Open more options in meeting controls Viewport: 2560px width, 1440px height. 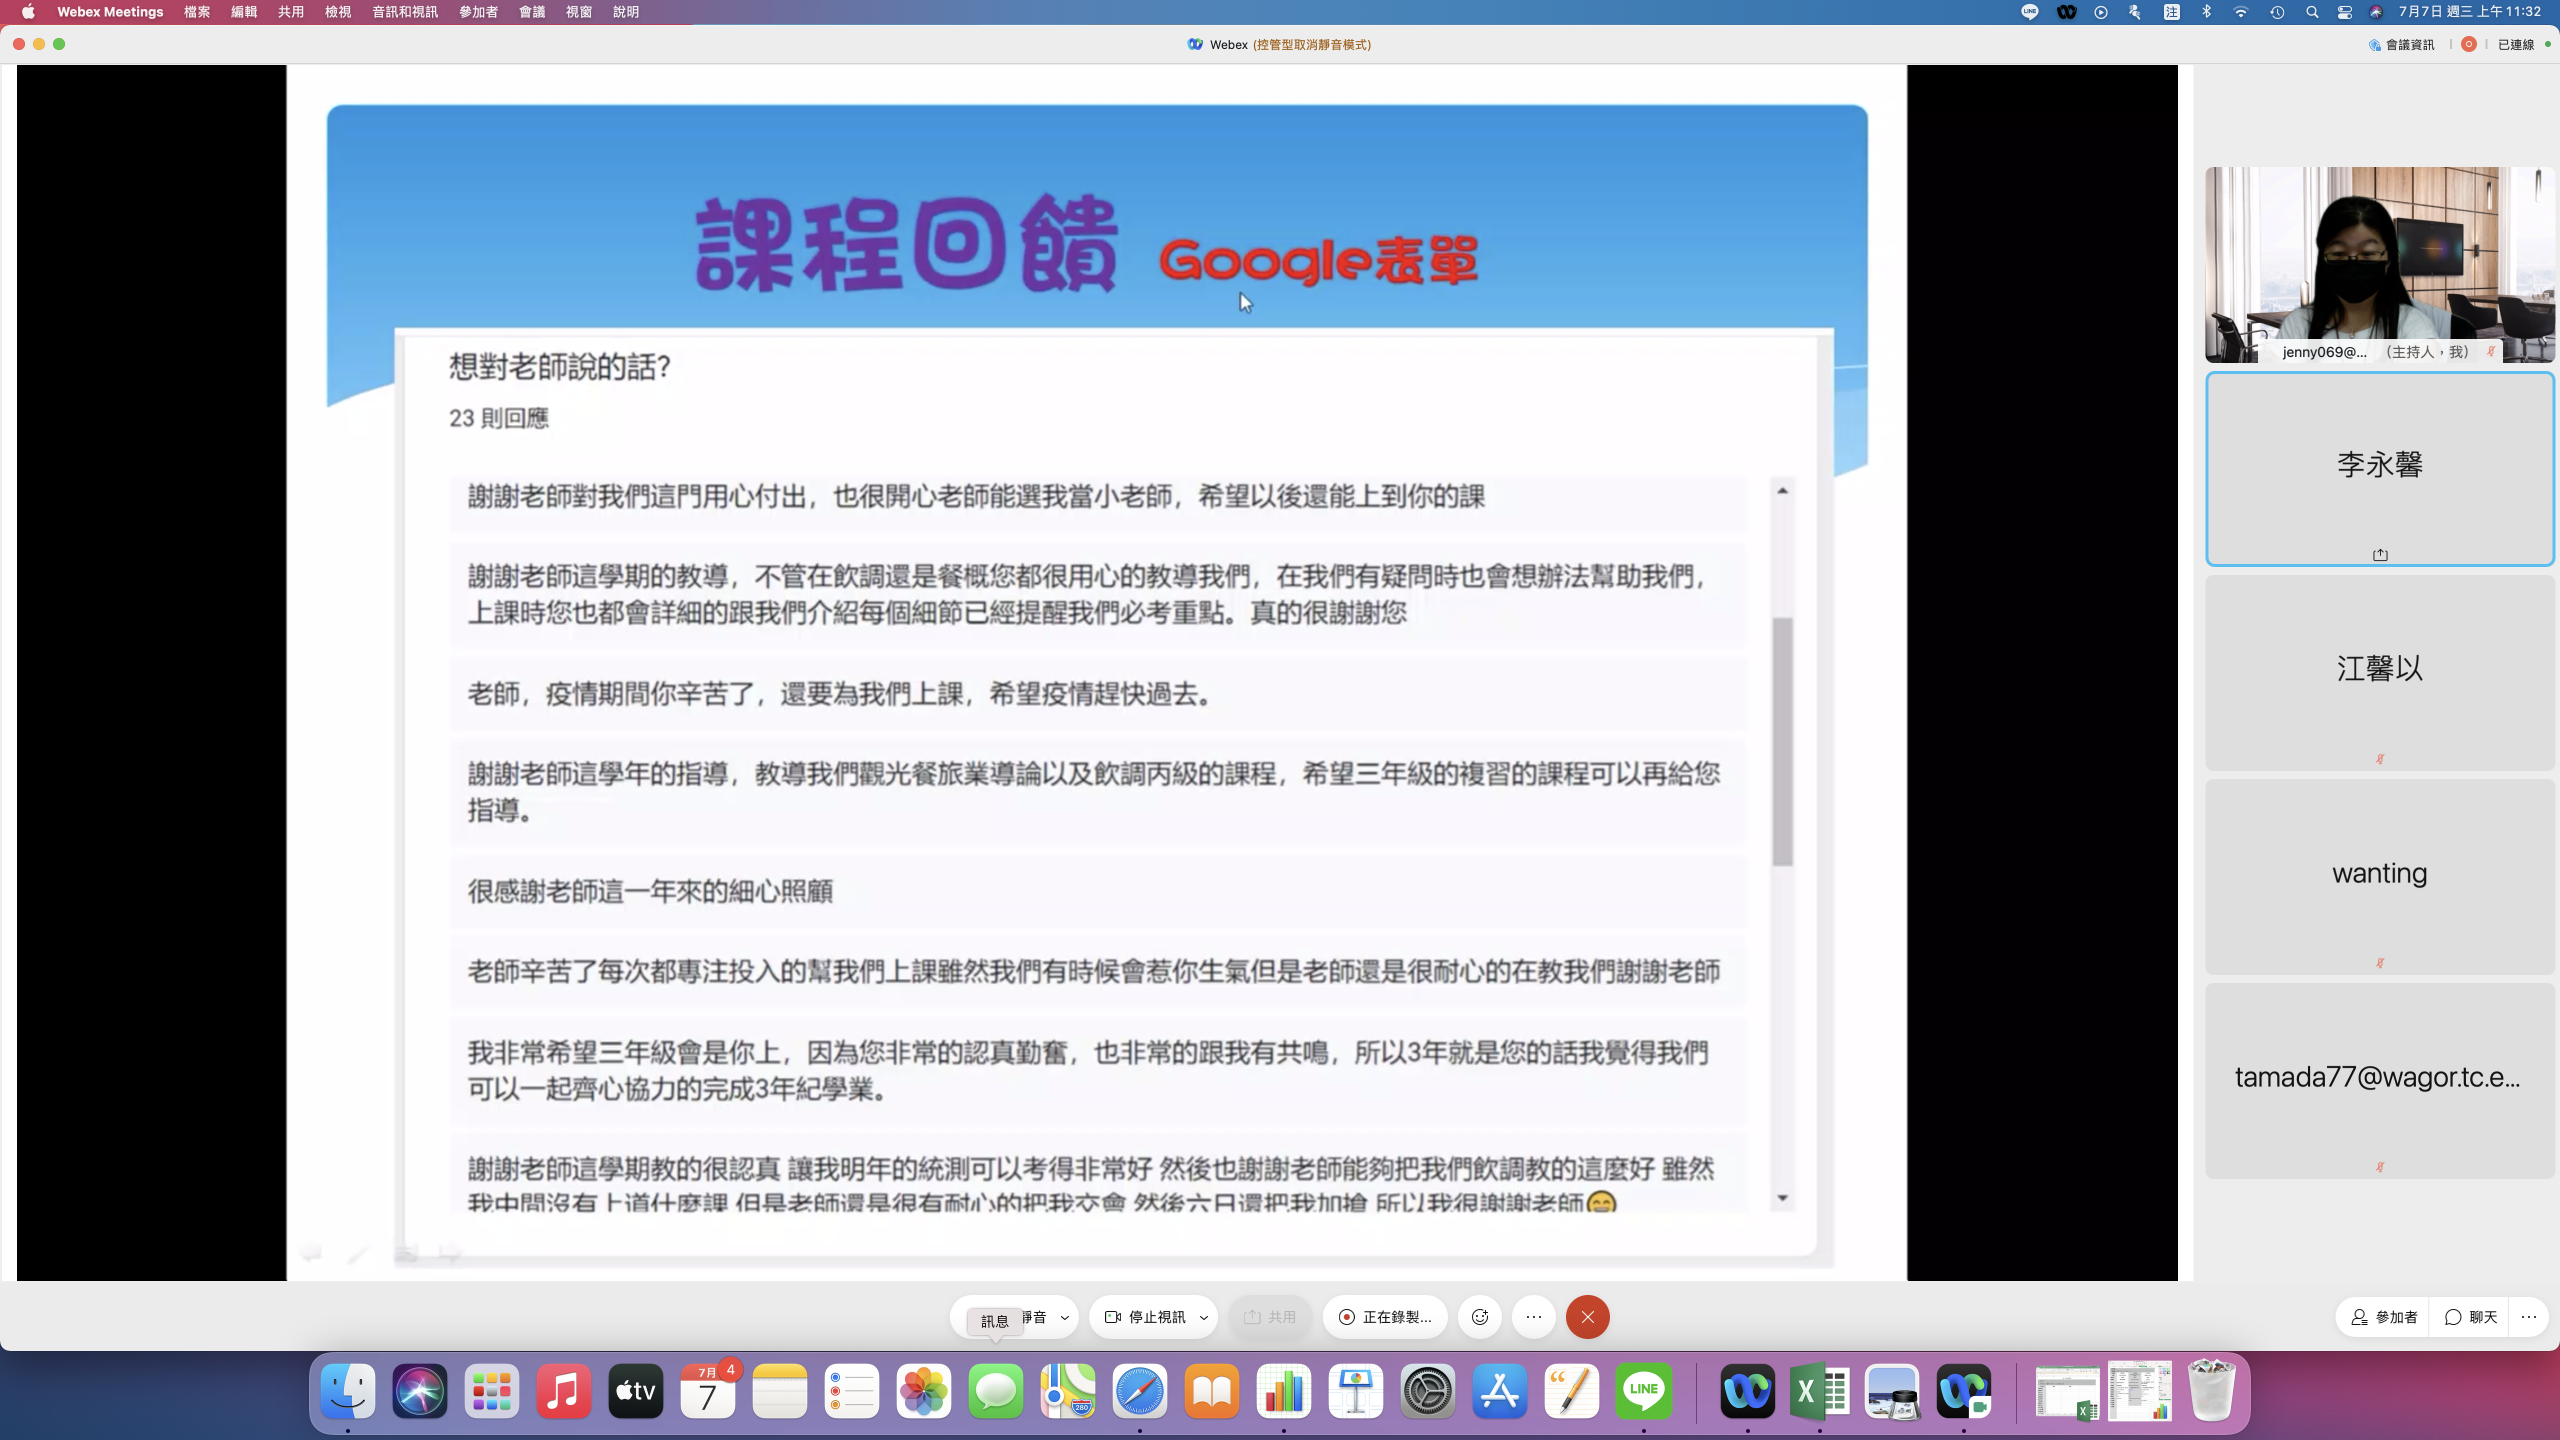1534,1317
